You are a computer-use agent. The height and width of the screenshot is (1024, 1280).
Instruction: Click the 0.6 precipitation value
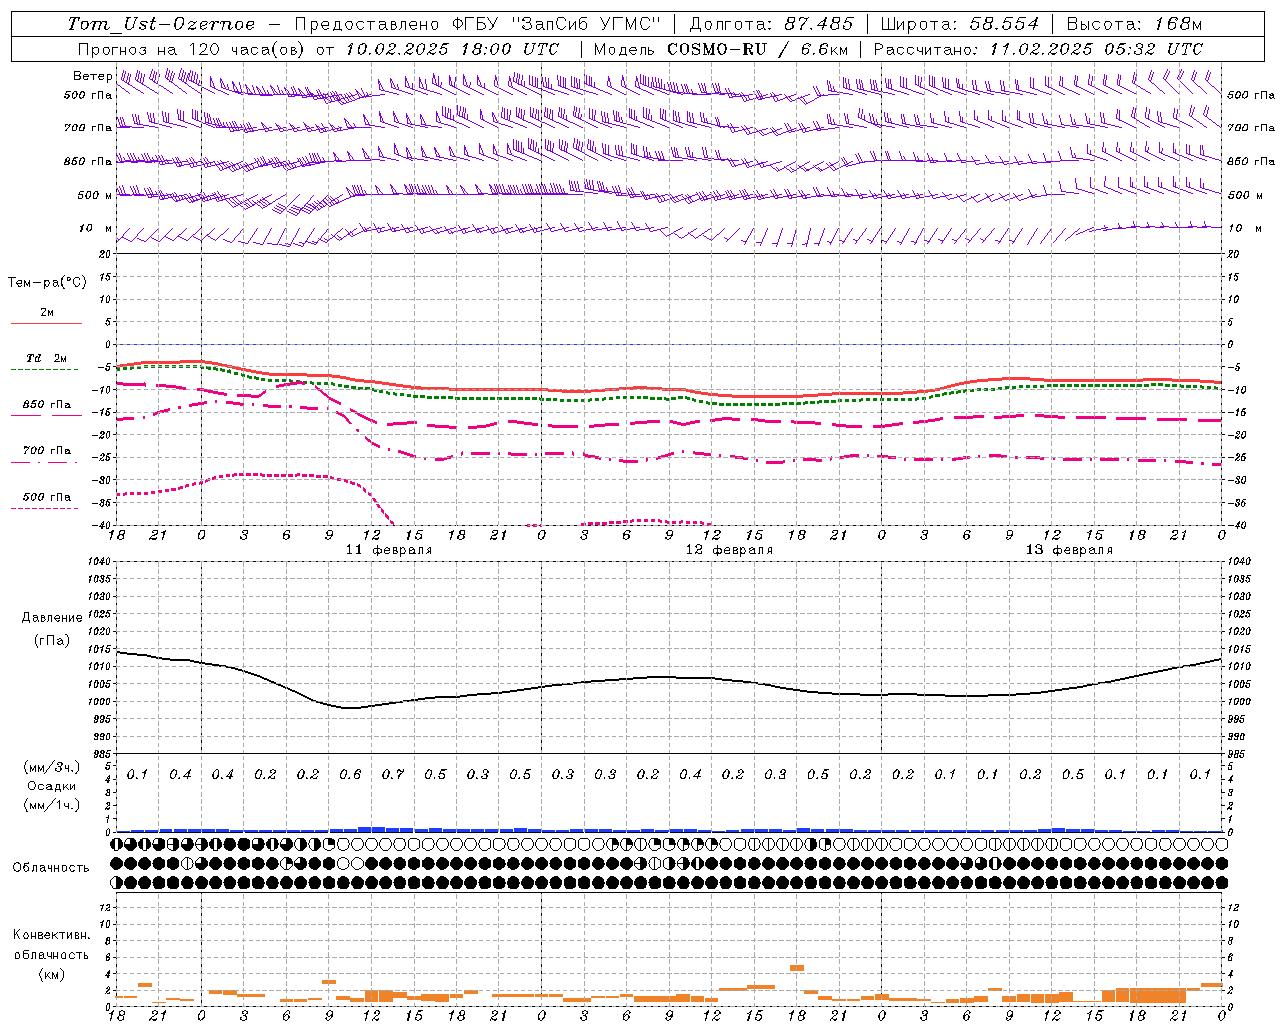(x=350, y=775)
